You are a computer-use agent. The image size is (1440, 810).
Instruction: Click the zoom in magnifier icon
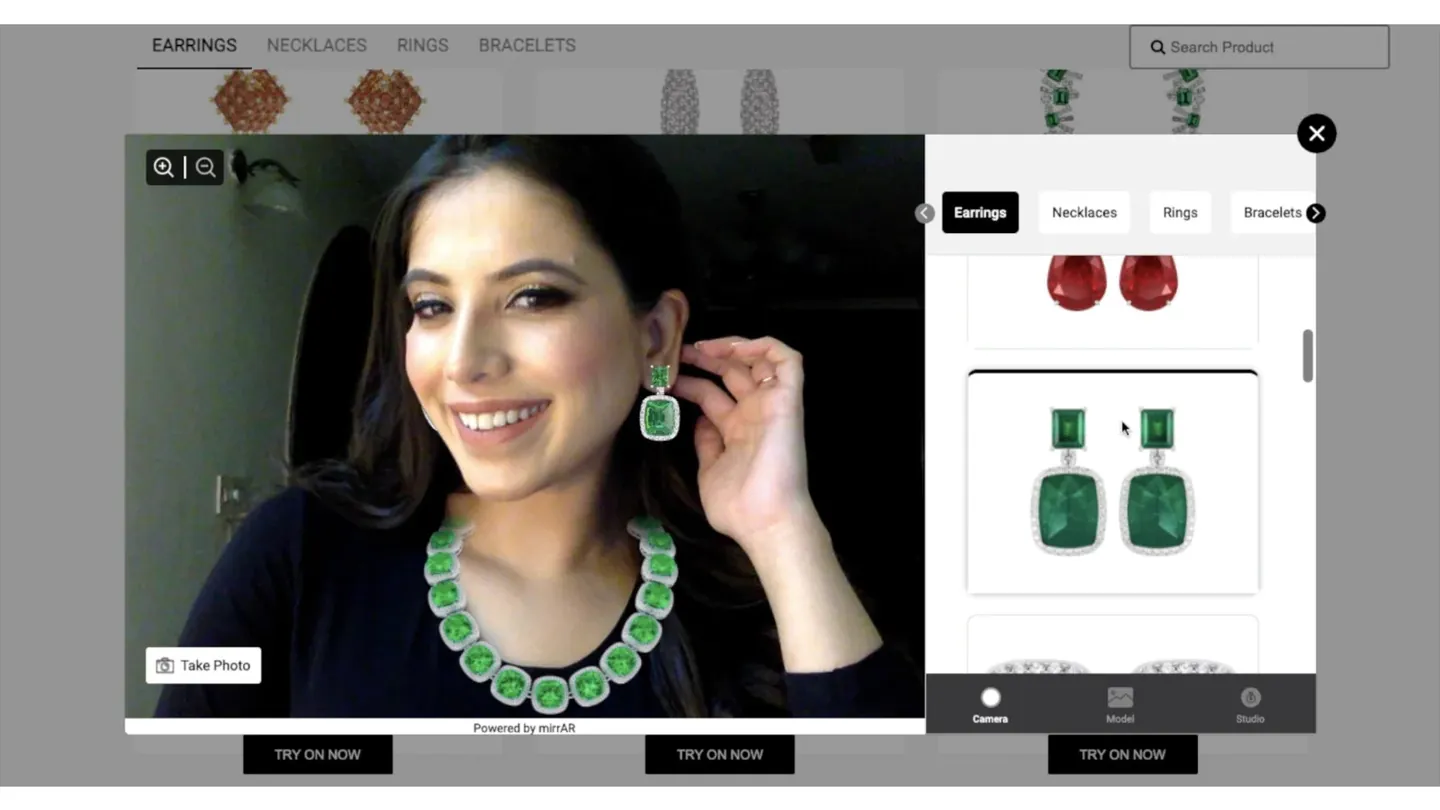164,167
